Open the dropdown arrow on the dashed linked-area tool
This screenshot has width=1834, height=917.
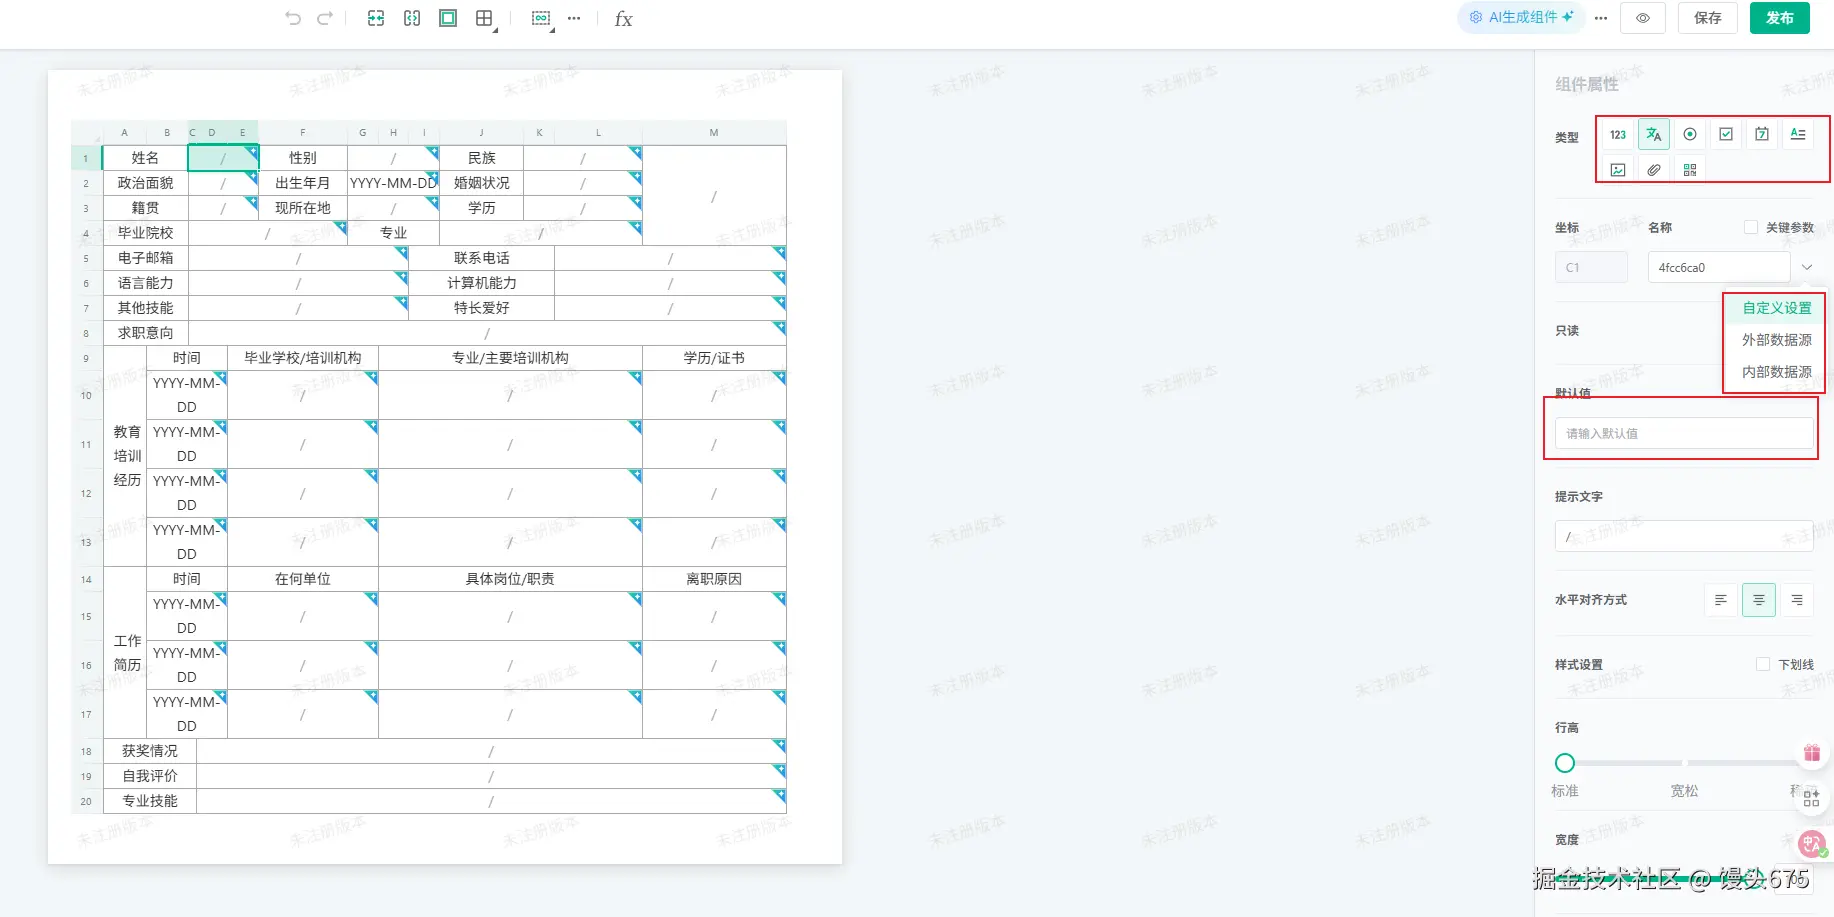[552, 29]
